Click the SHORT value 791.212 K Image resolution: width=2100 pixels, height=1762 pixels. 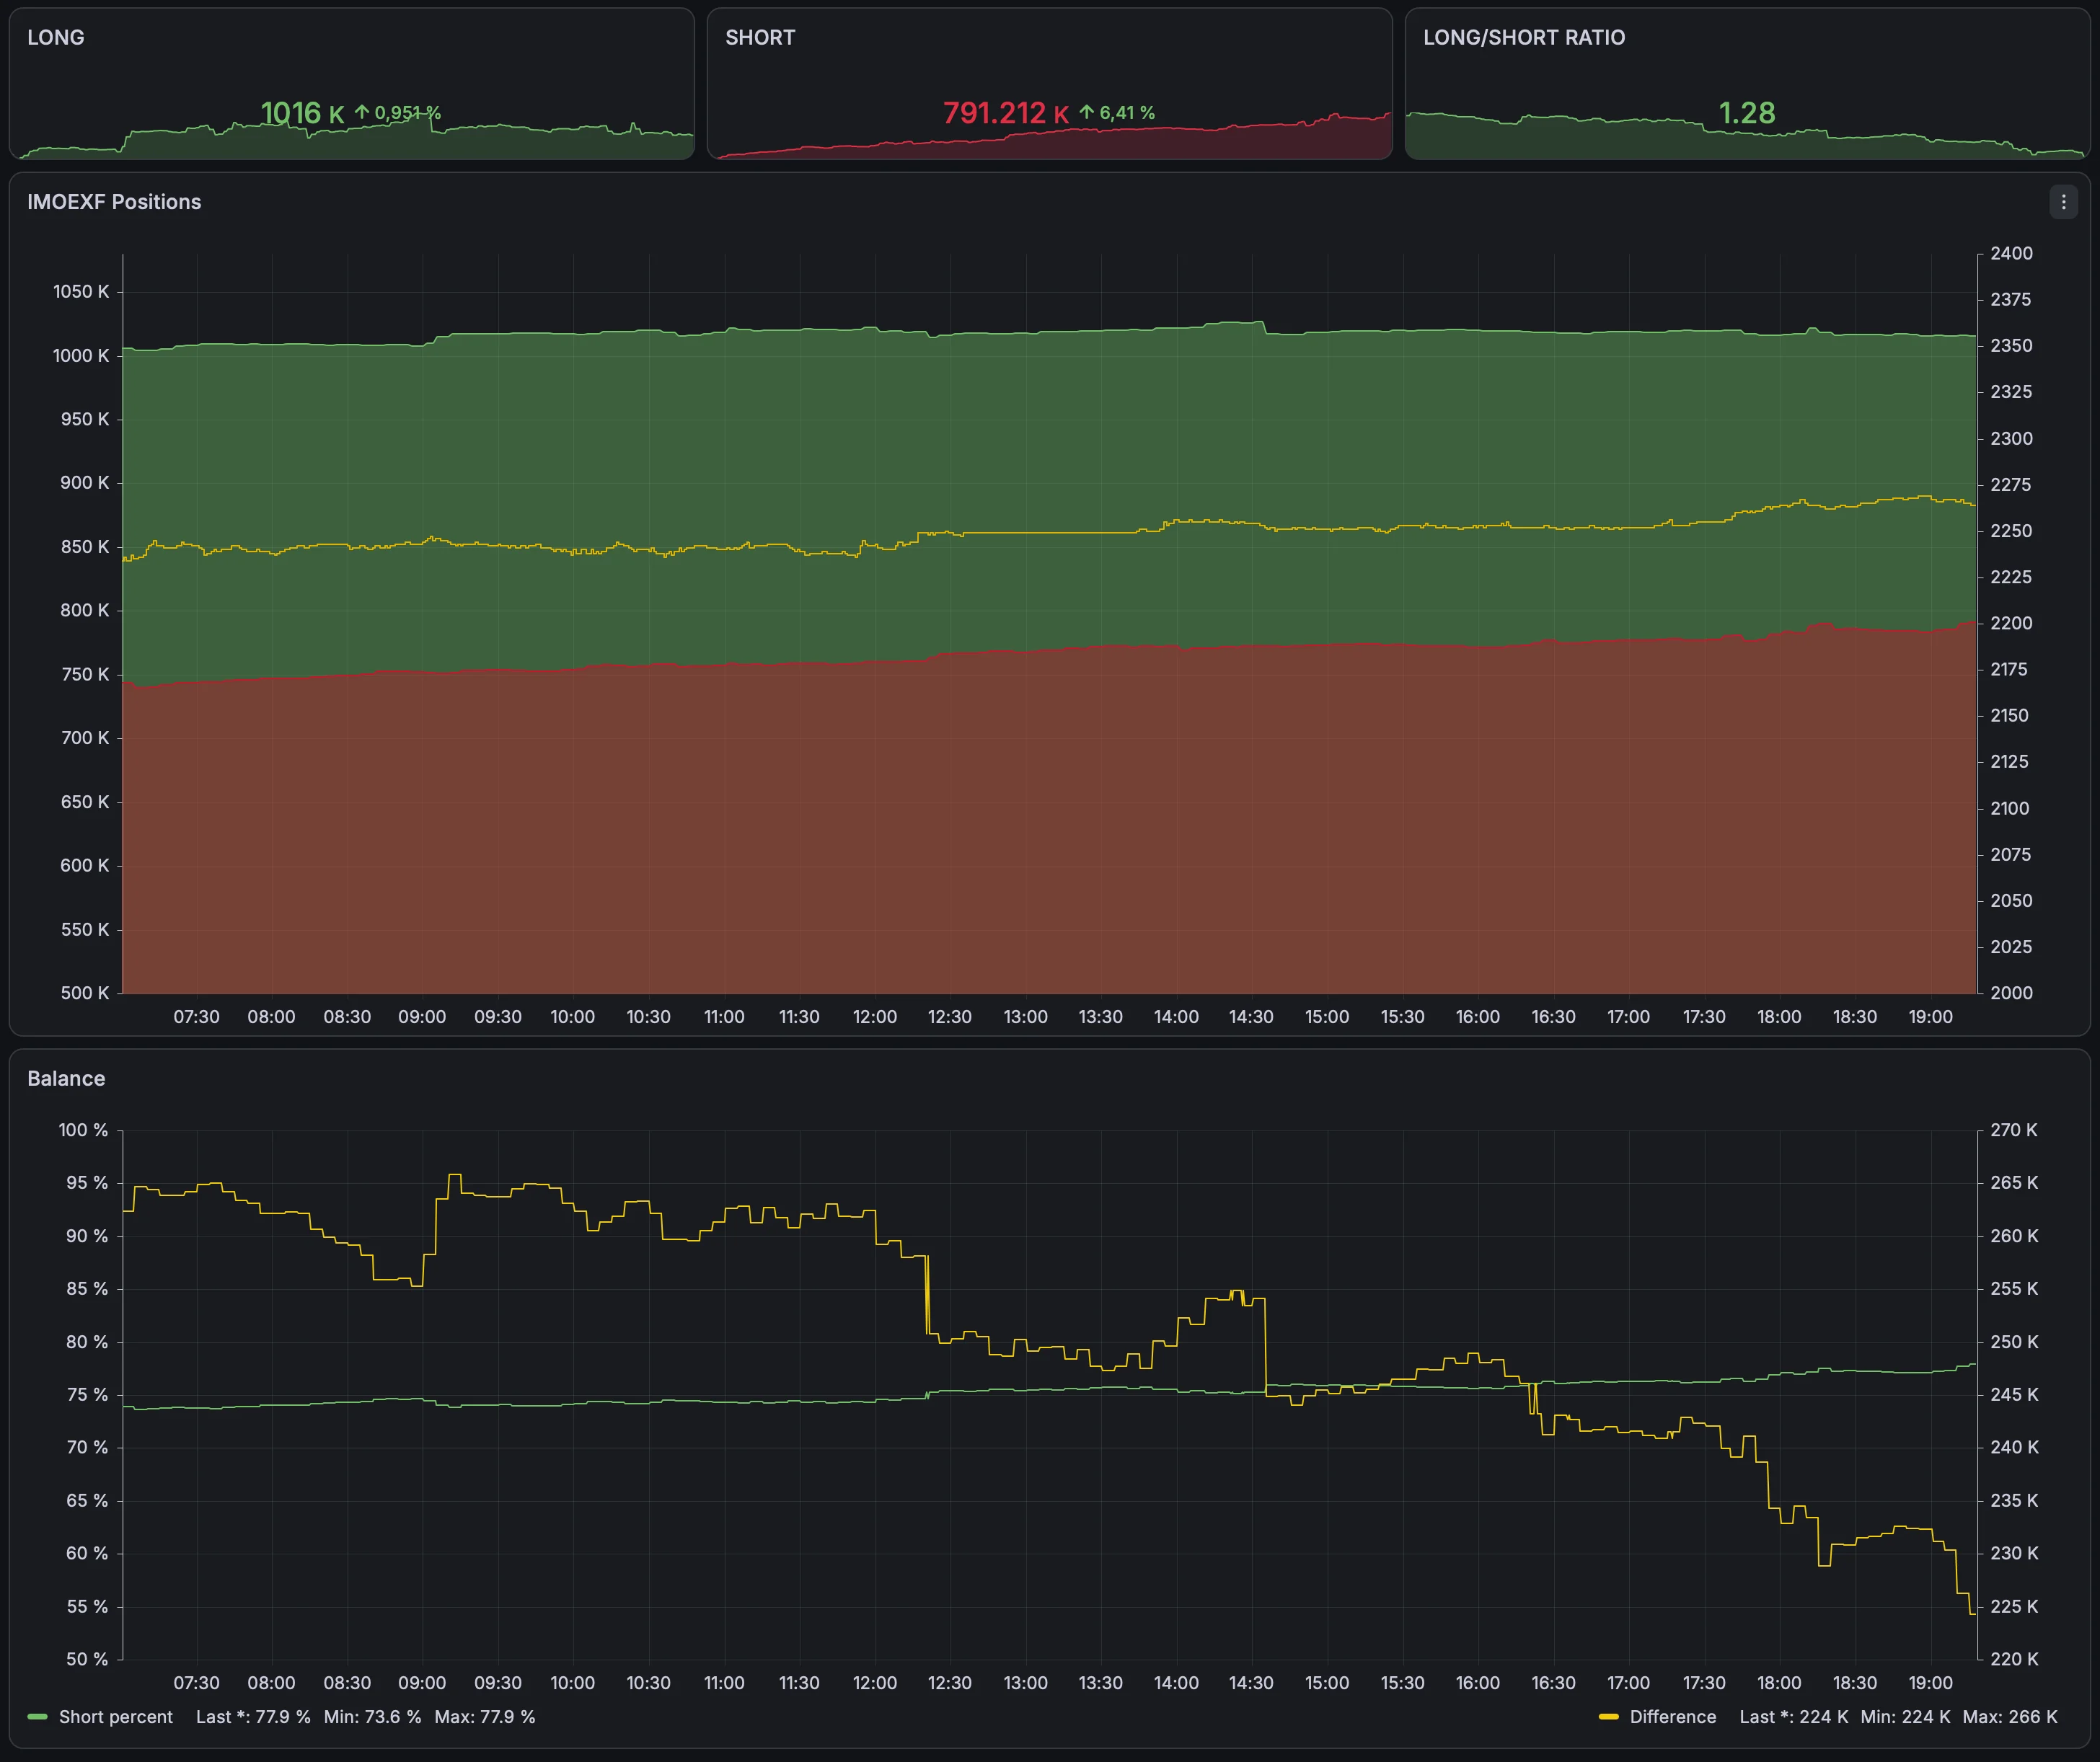tap(1006, 113)
